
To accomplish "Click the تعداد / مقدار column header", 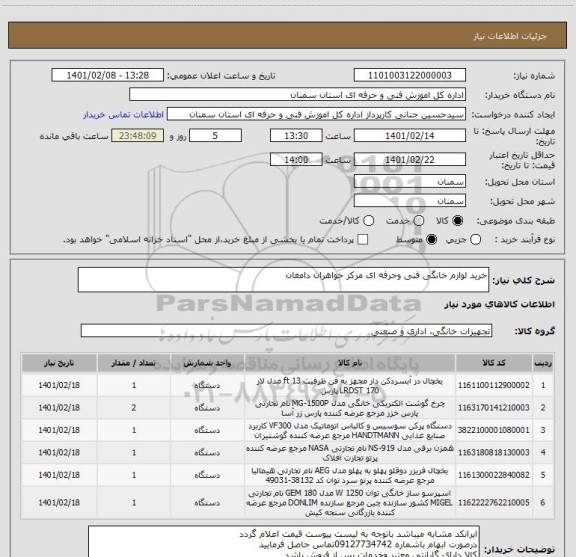I will 134,363.
